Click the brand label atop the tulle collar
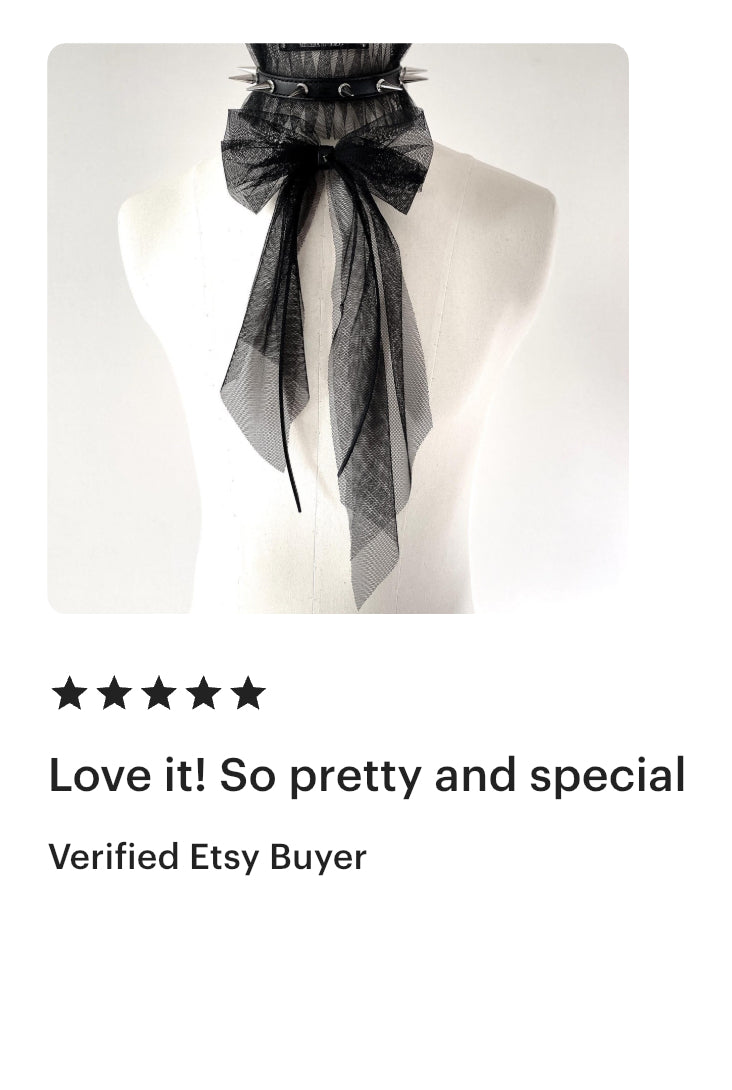This screenshot has height=1090, width=732. click(324, 46)
